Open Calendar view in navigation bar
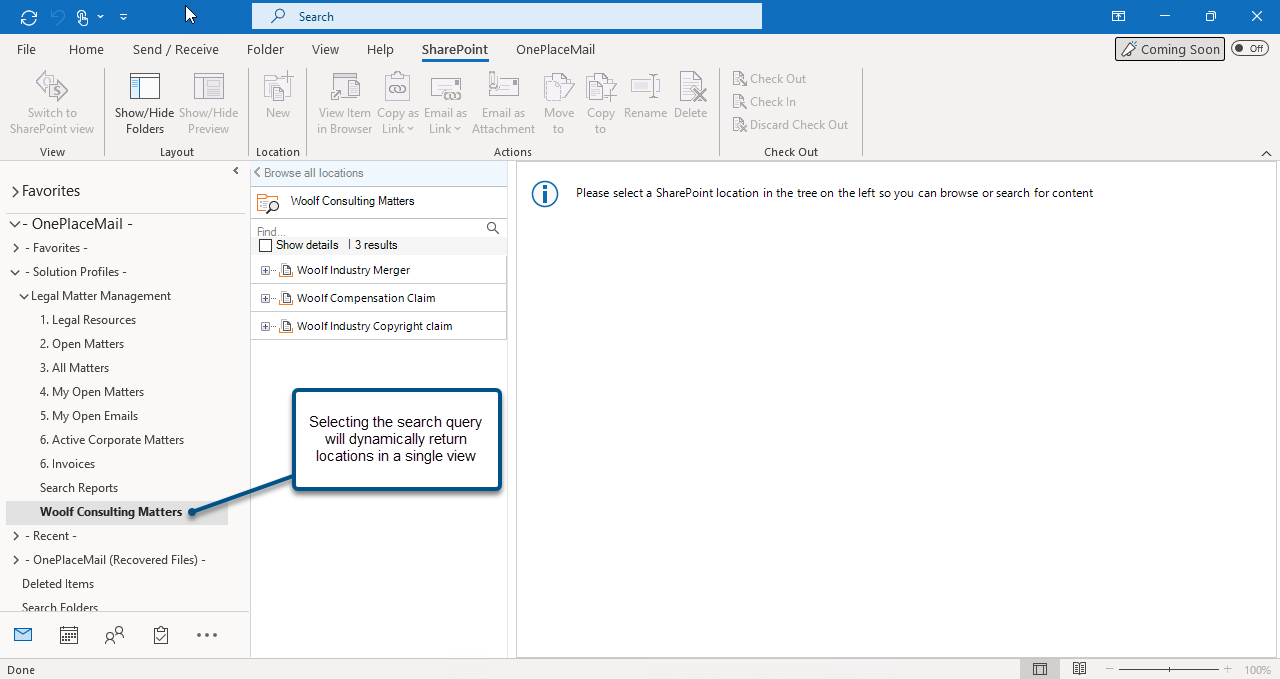1280x679 pixels. point(69,635)
